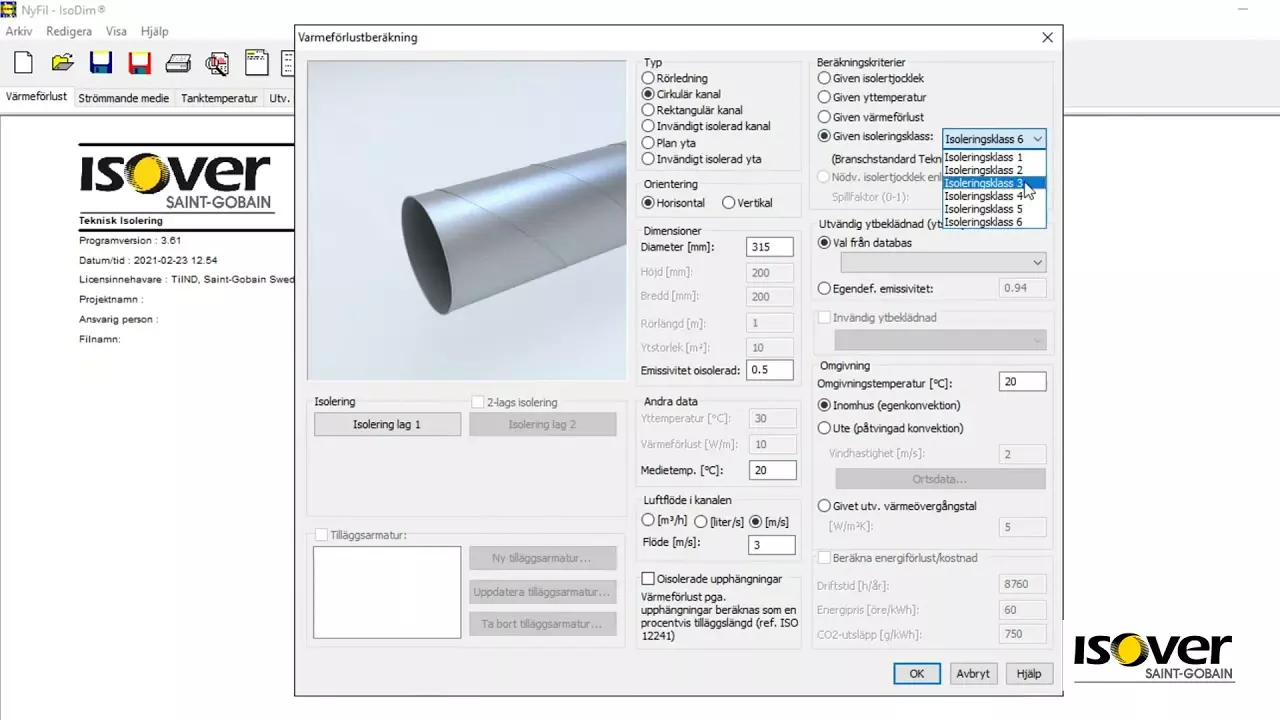
Task: Select Inomhus (egenkonvektion) option
Action: [889, 405]
